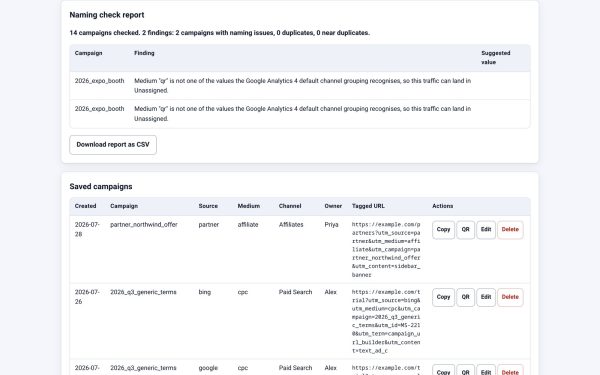
Task: Open QR for partner_northwind_offer campaign
Action: pos(465,230)
